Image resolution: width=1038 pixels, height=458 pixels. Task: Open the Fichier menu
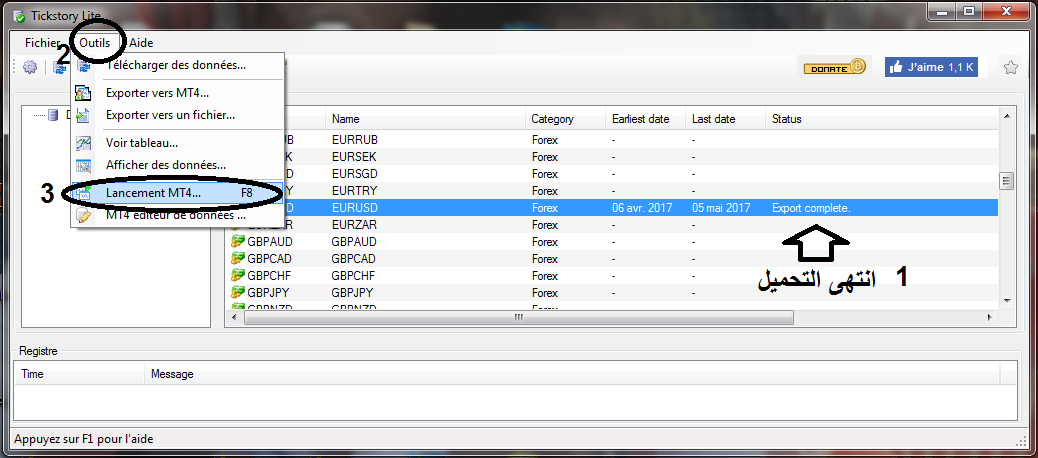[43, 43]
